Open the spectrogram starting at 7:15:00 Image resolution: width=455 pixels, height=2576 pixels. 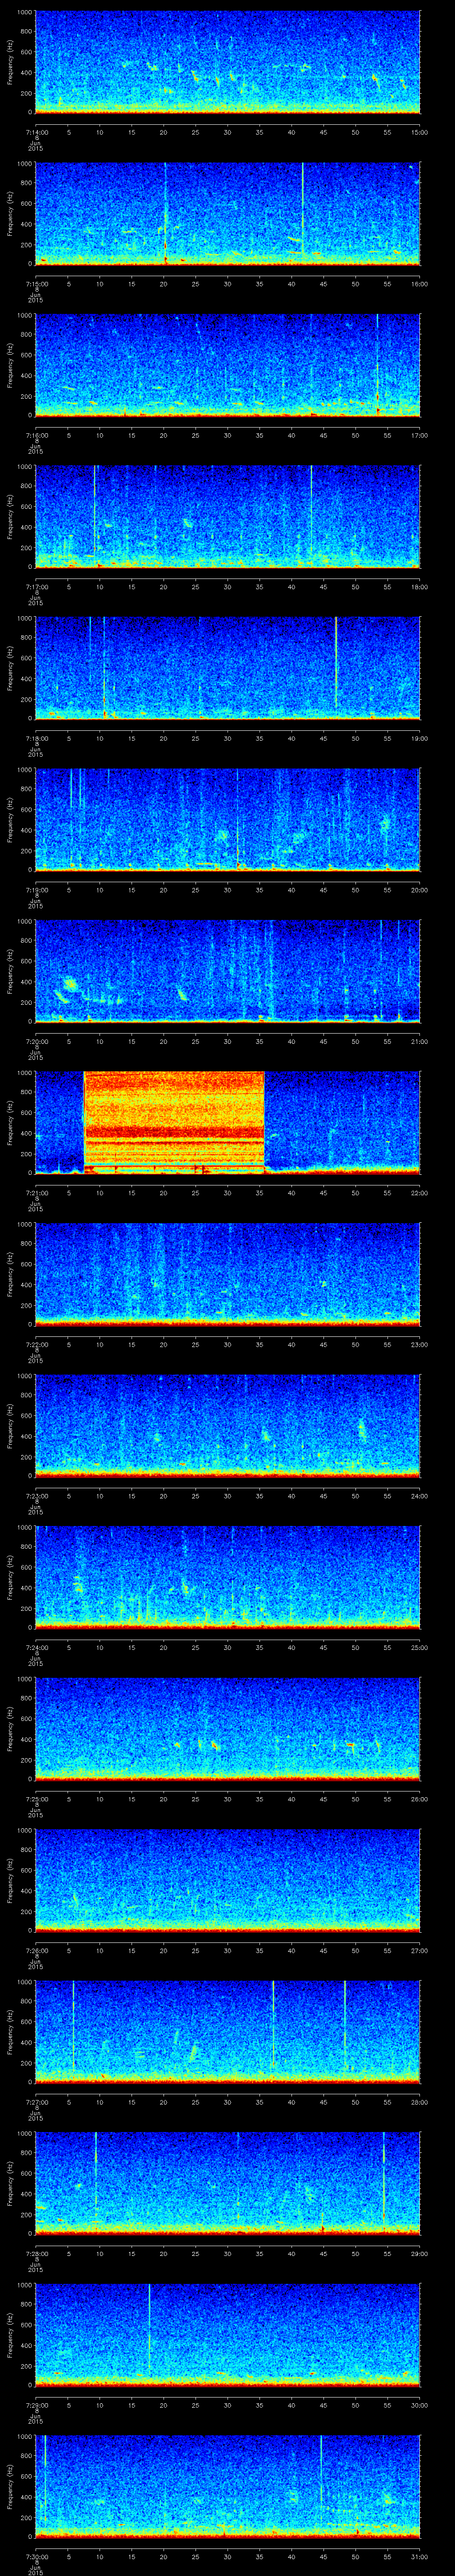pos(227,214)
